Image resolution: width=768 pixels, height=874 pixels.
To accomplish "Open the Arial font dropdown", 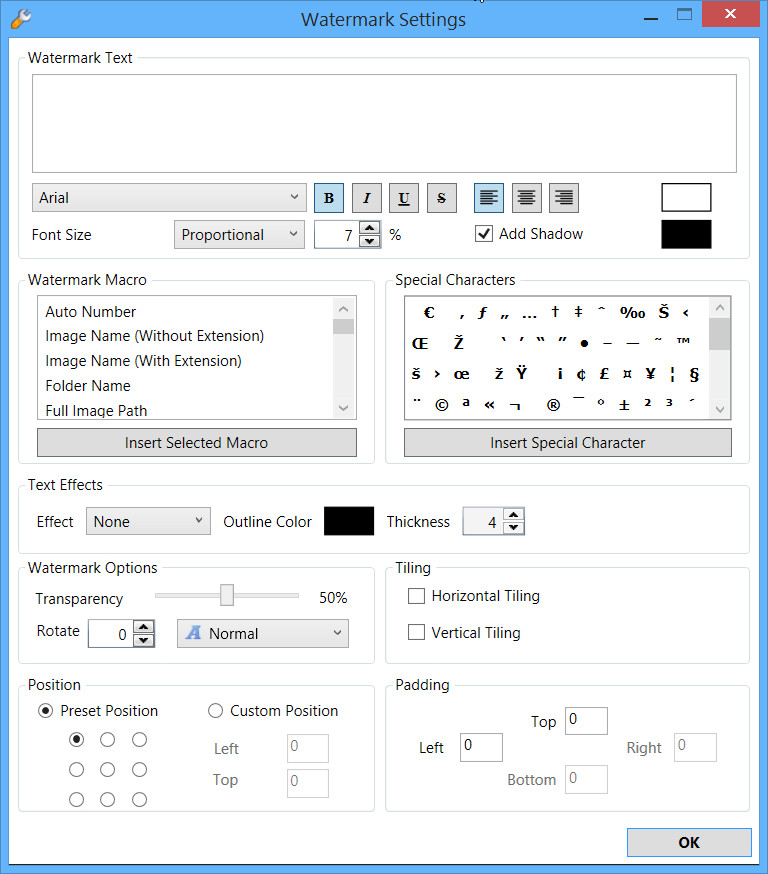I will 169,198.
